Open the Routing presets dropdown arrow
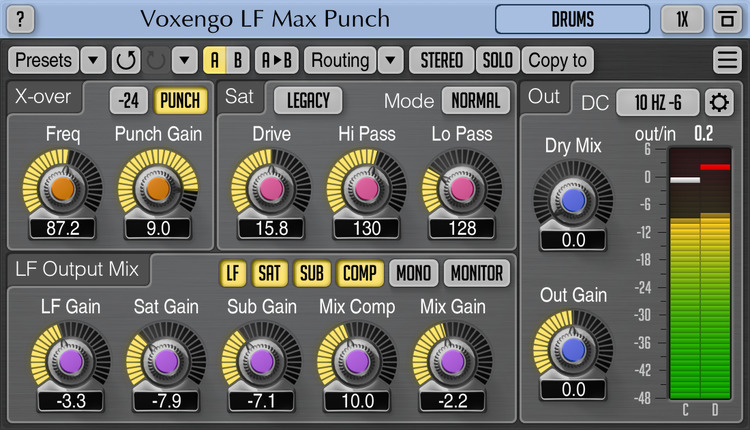The width and height of the screenshot is (750, 430). (x=391, y=60)
